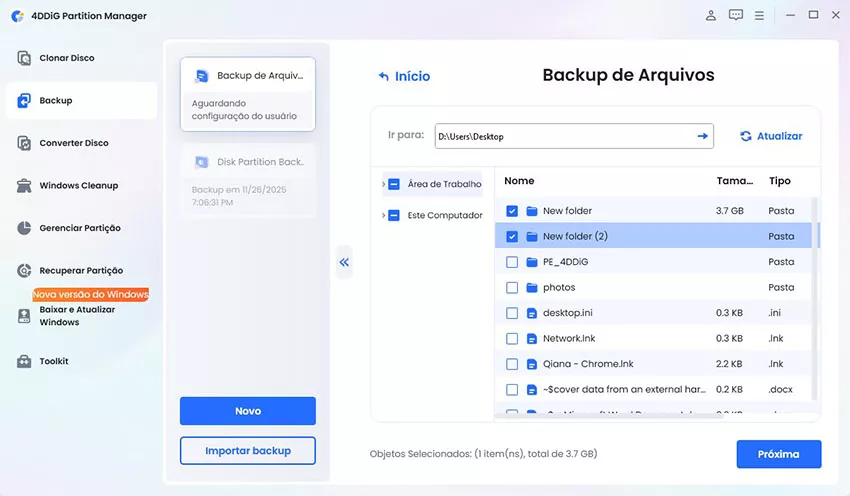The height and width of the screenshot is (496, 850).
Task: Check the Network.lnk checkbox
Action: pyautogui.click(x=512, y=338)
